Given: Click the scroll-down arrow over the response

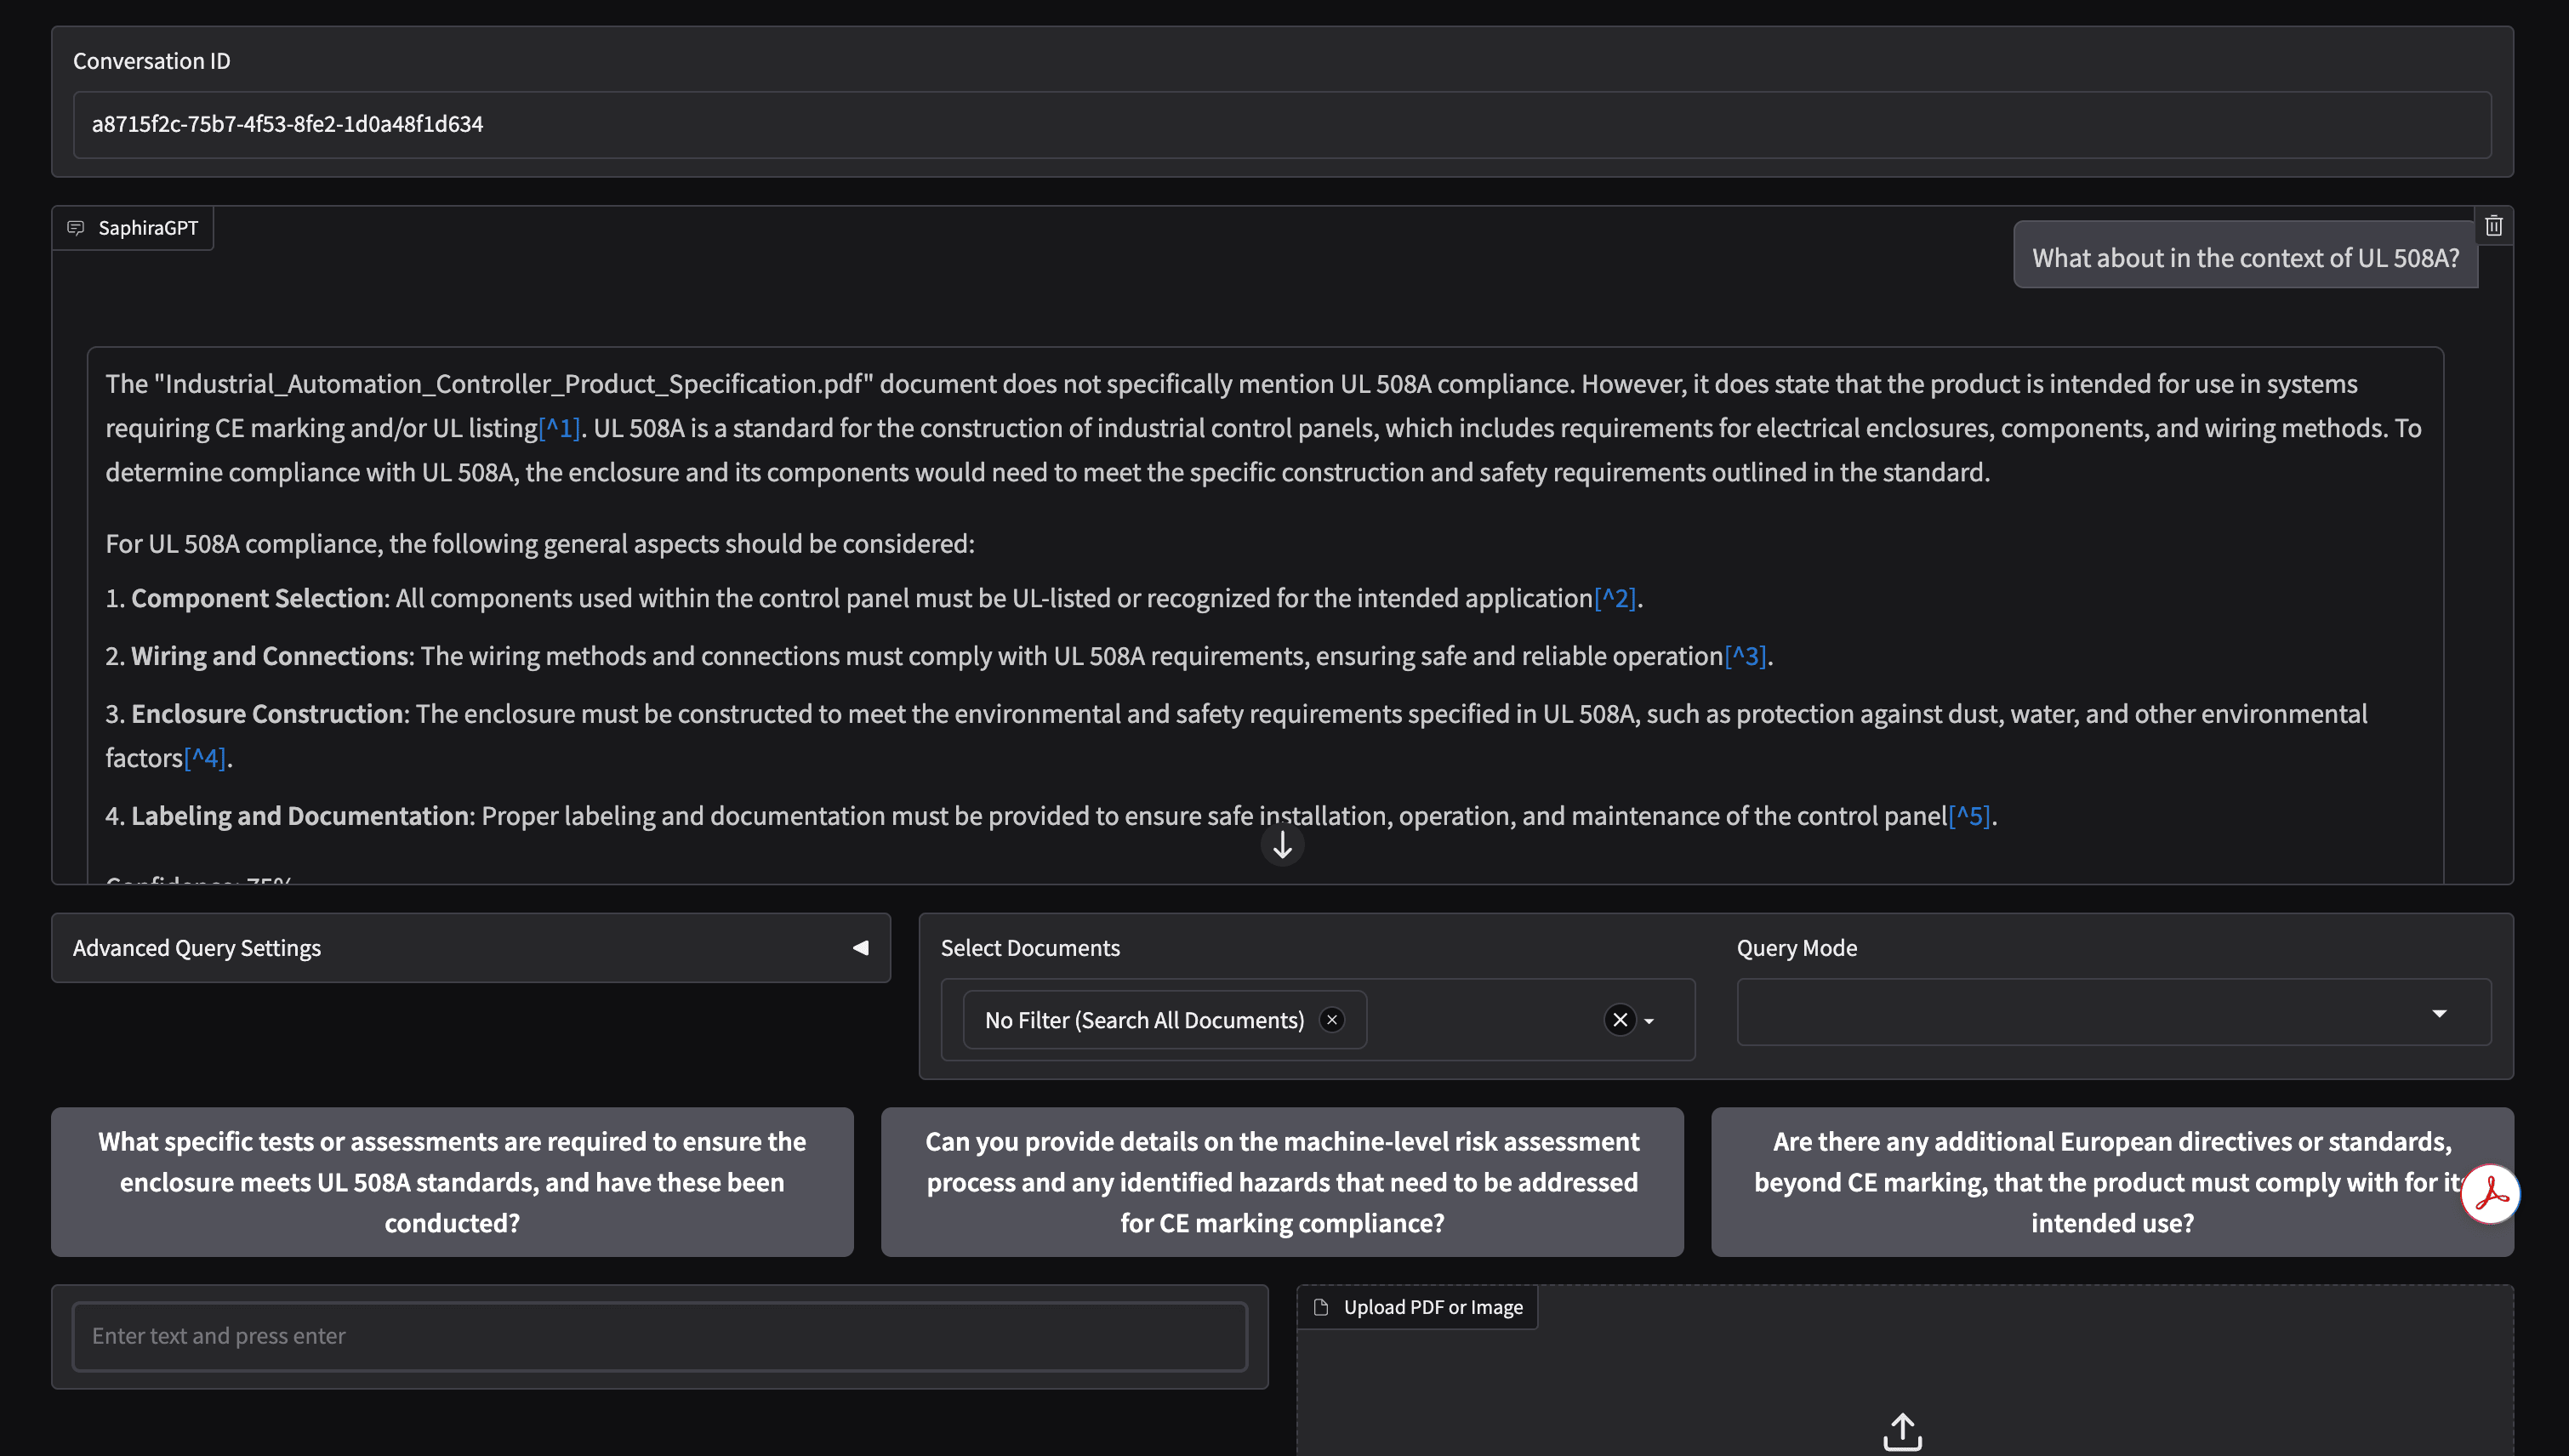Looking at the screenshot, I should pos(1282,845).
